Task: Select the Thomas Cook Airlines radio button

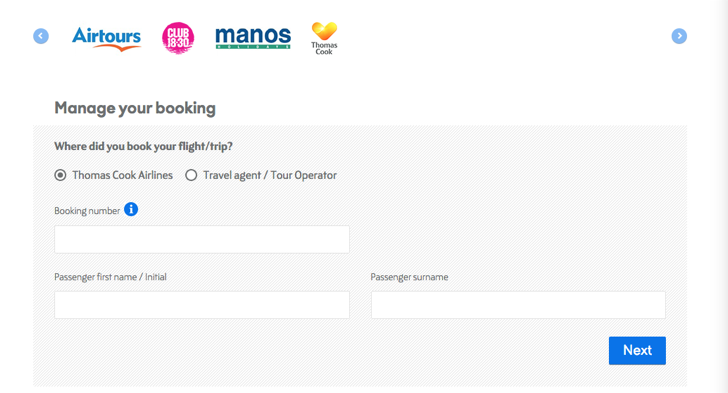Action: point(60,175)
